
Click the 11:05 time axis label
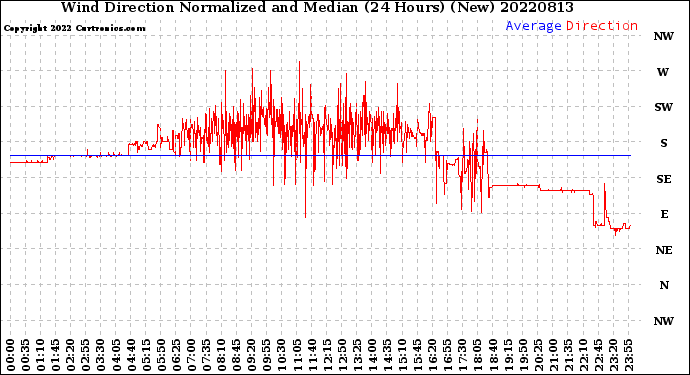click(x=296, y=355)
